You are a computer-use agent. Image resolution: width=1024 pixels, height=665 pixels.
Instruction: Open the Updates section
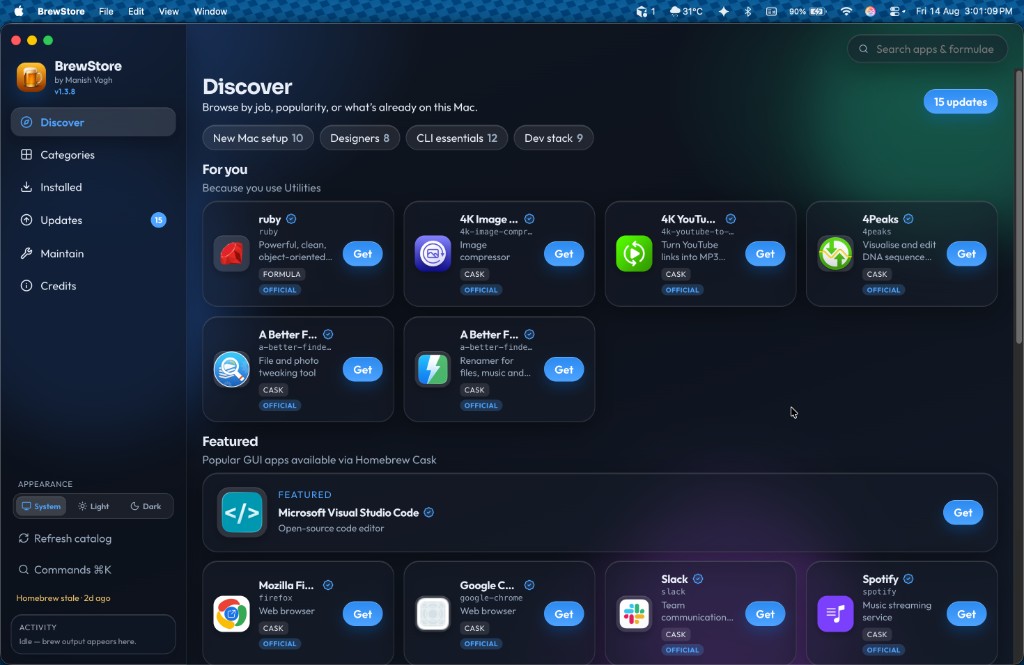tap(93, 220)
